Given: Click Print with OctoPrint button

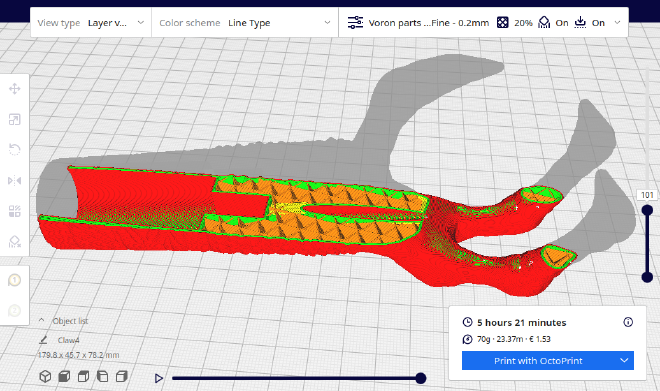Looking at the screenshot, I should (x=538, y=361).
